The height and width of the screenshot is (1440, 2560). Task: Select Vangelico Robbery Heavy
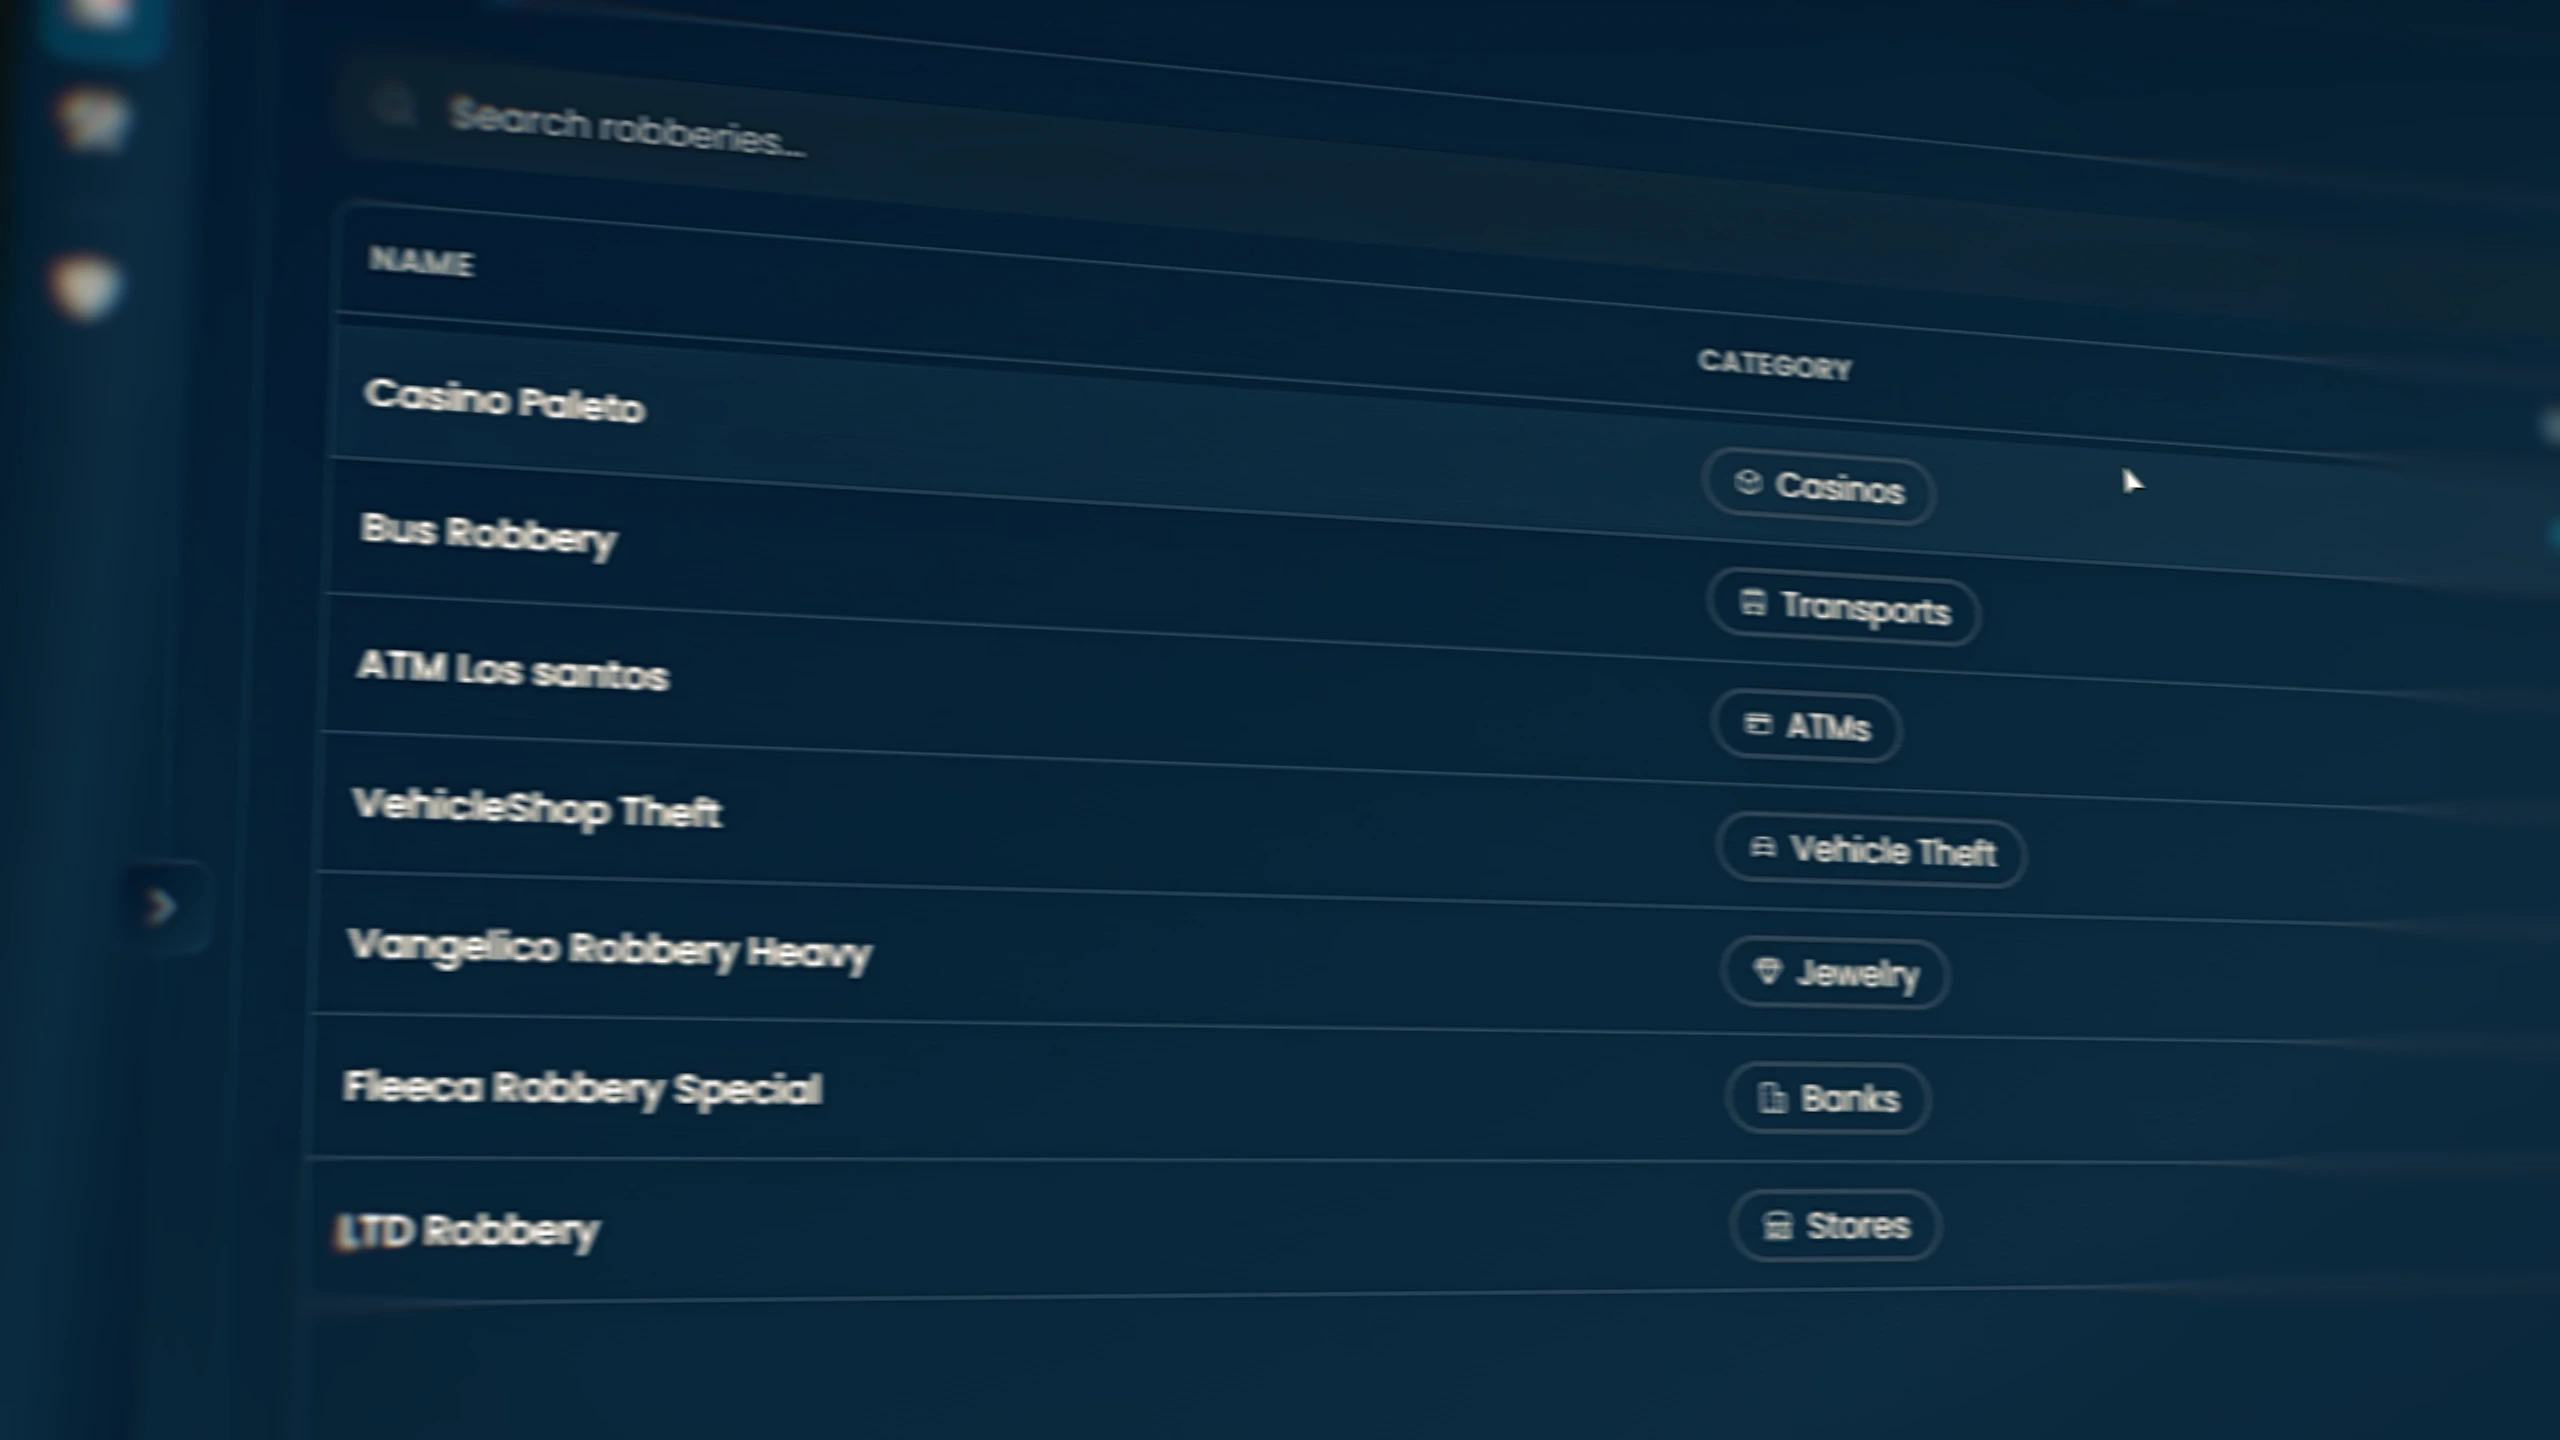click(x=610, y=950)
